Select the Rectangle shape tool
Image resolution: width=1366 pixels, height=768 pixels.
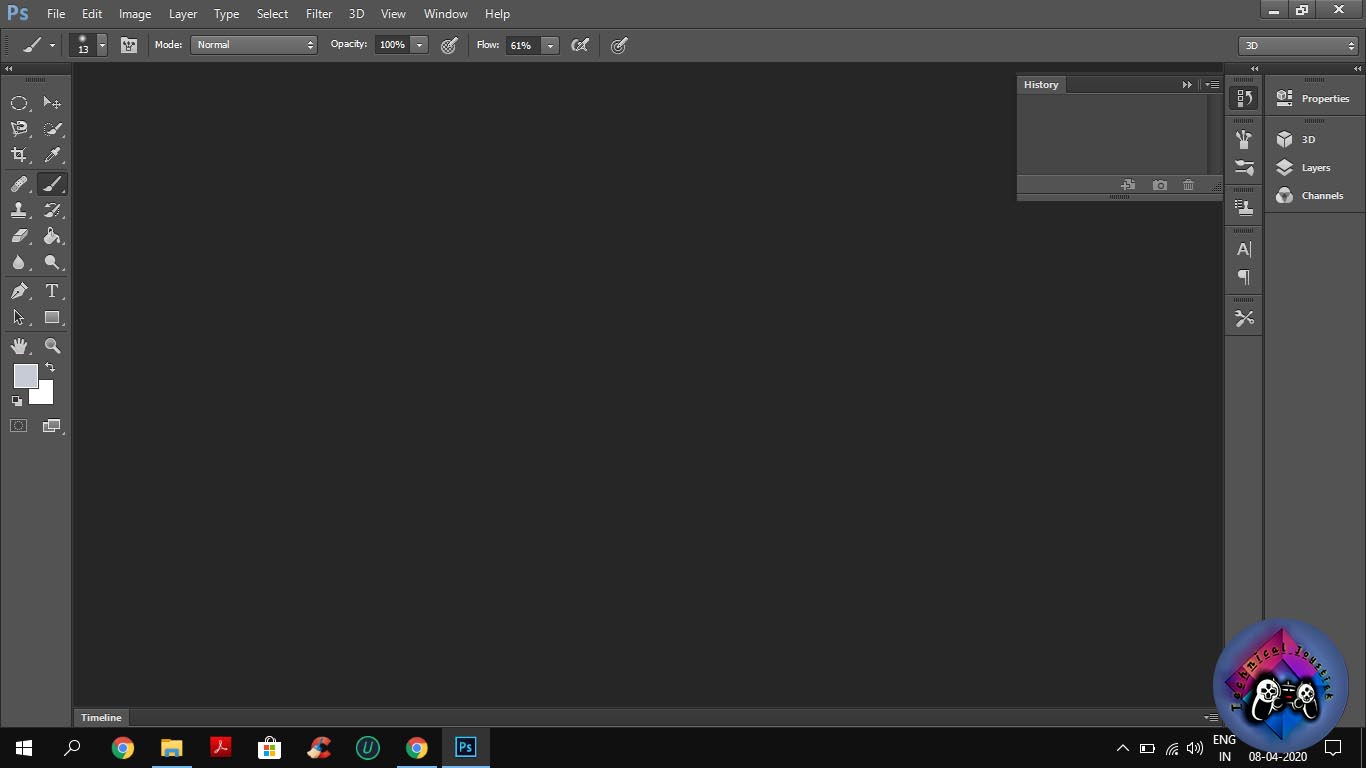[52, 317]
